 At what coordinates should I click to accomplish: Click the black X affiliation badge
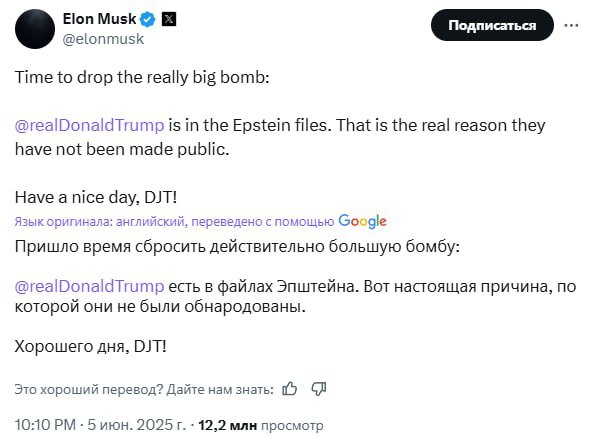169,19
